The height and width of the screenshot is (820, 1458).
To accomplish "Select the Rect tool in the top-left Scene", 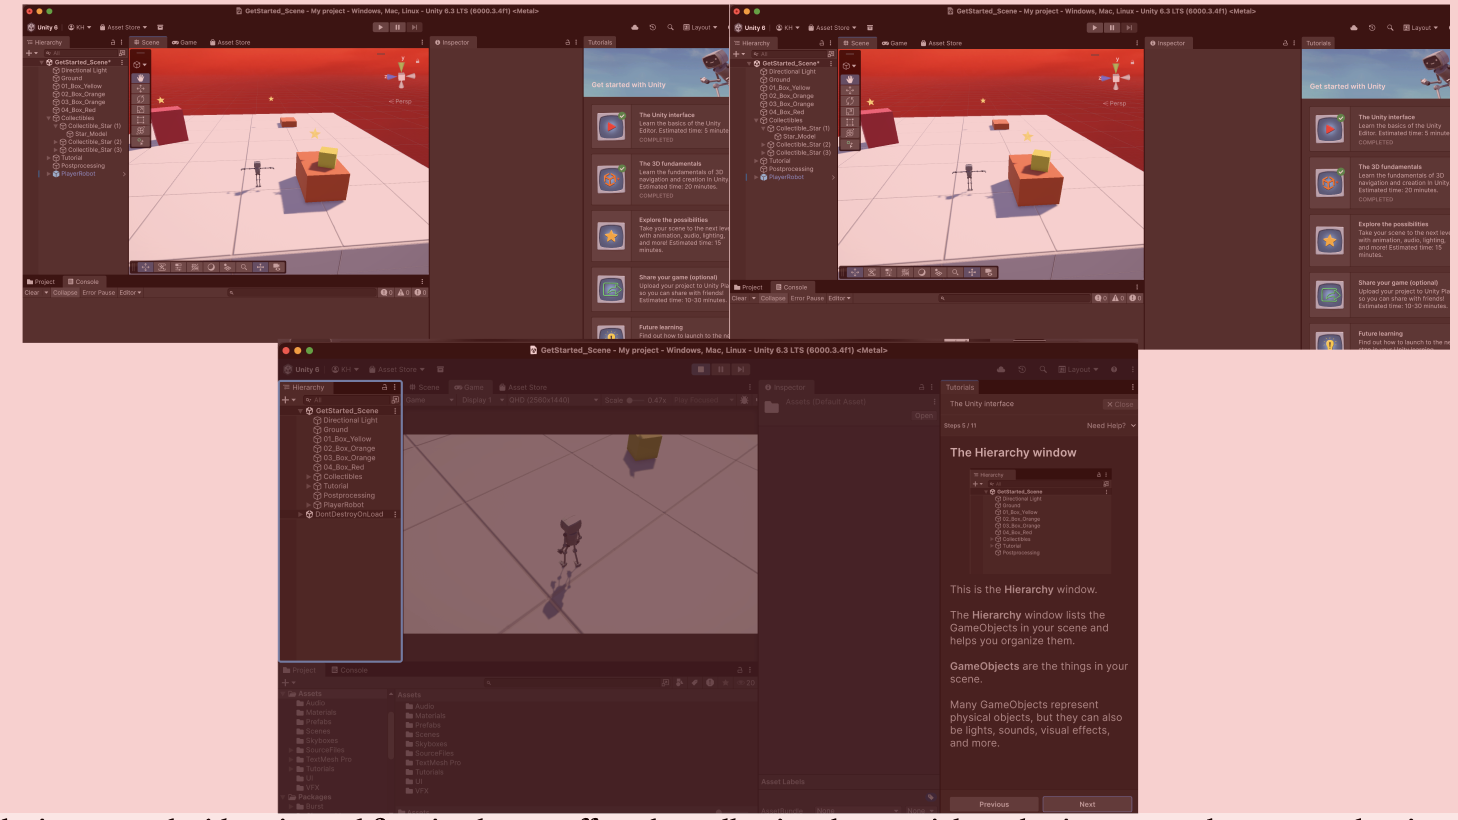I will click(x=141, y=120).
